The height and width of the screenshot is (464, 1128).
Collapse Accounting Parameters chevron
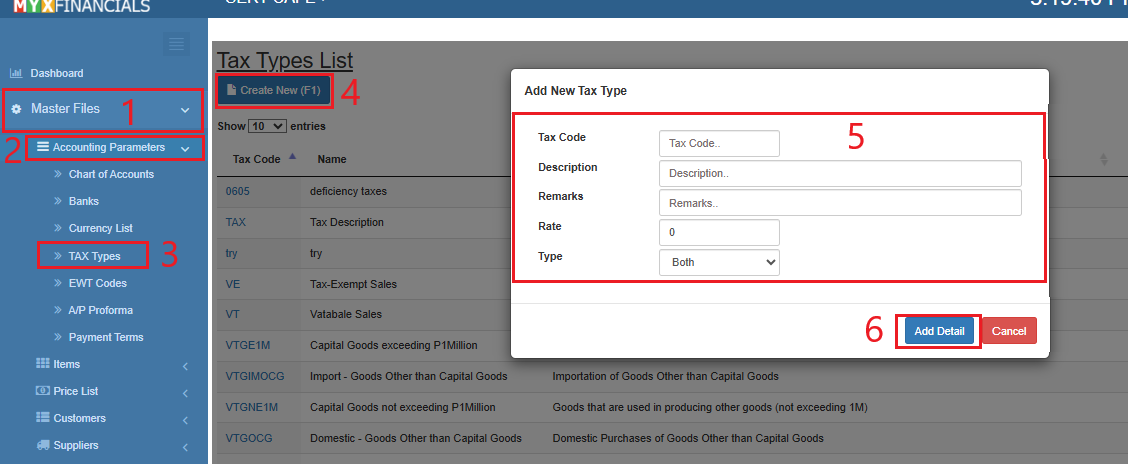[185, 148]
